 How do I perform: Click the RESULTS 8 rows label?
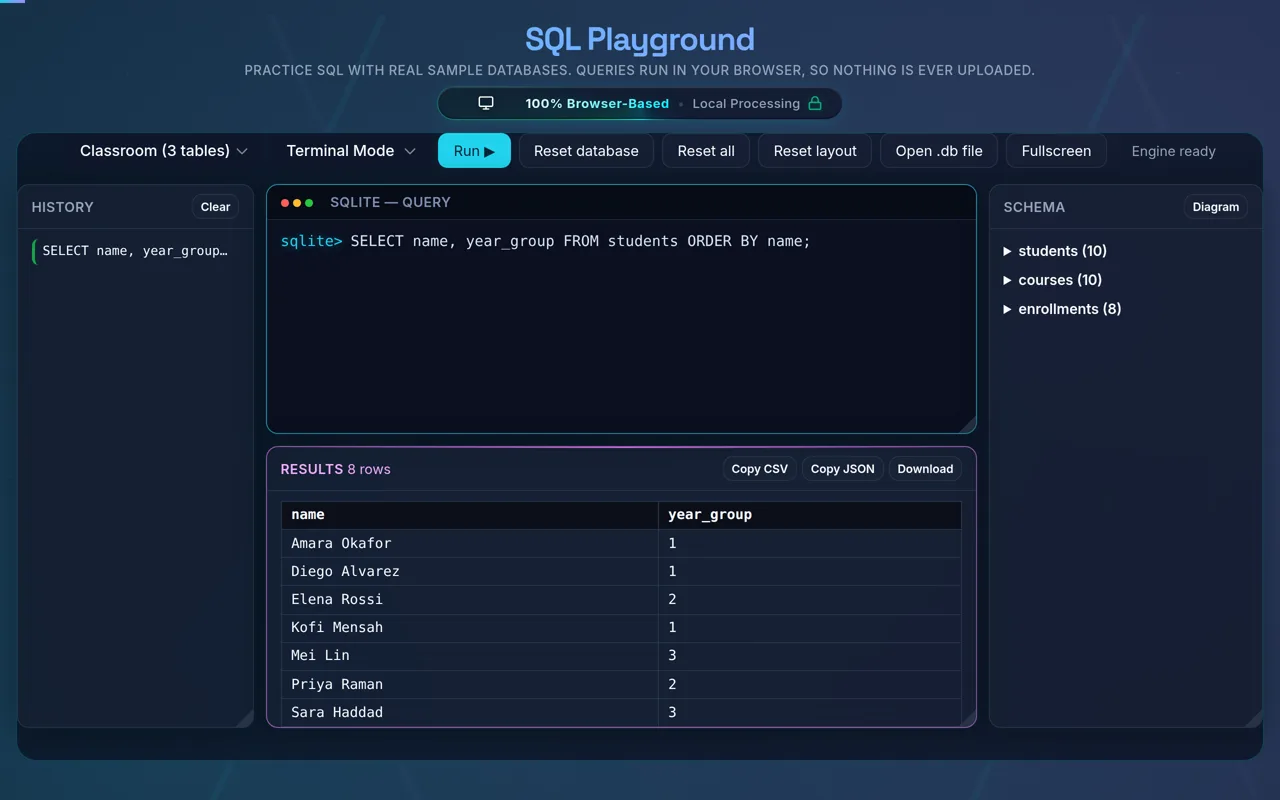tap(335, 469)
